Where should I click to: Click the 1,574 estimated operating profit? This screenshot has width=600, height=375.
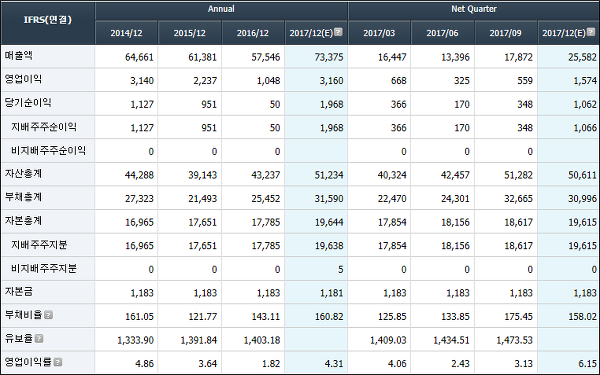(x=585, y=81)
